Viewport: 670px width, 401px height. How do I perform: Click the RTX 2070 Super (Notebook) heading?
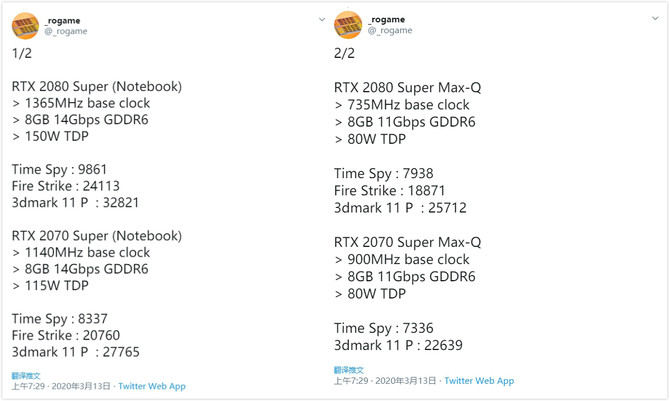(97, 236)
